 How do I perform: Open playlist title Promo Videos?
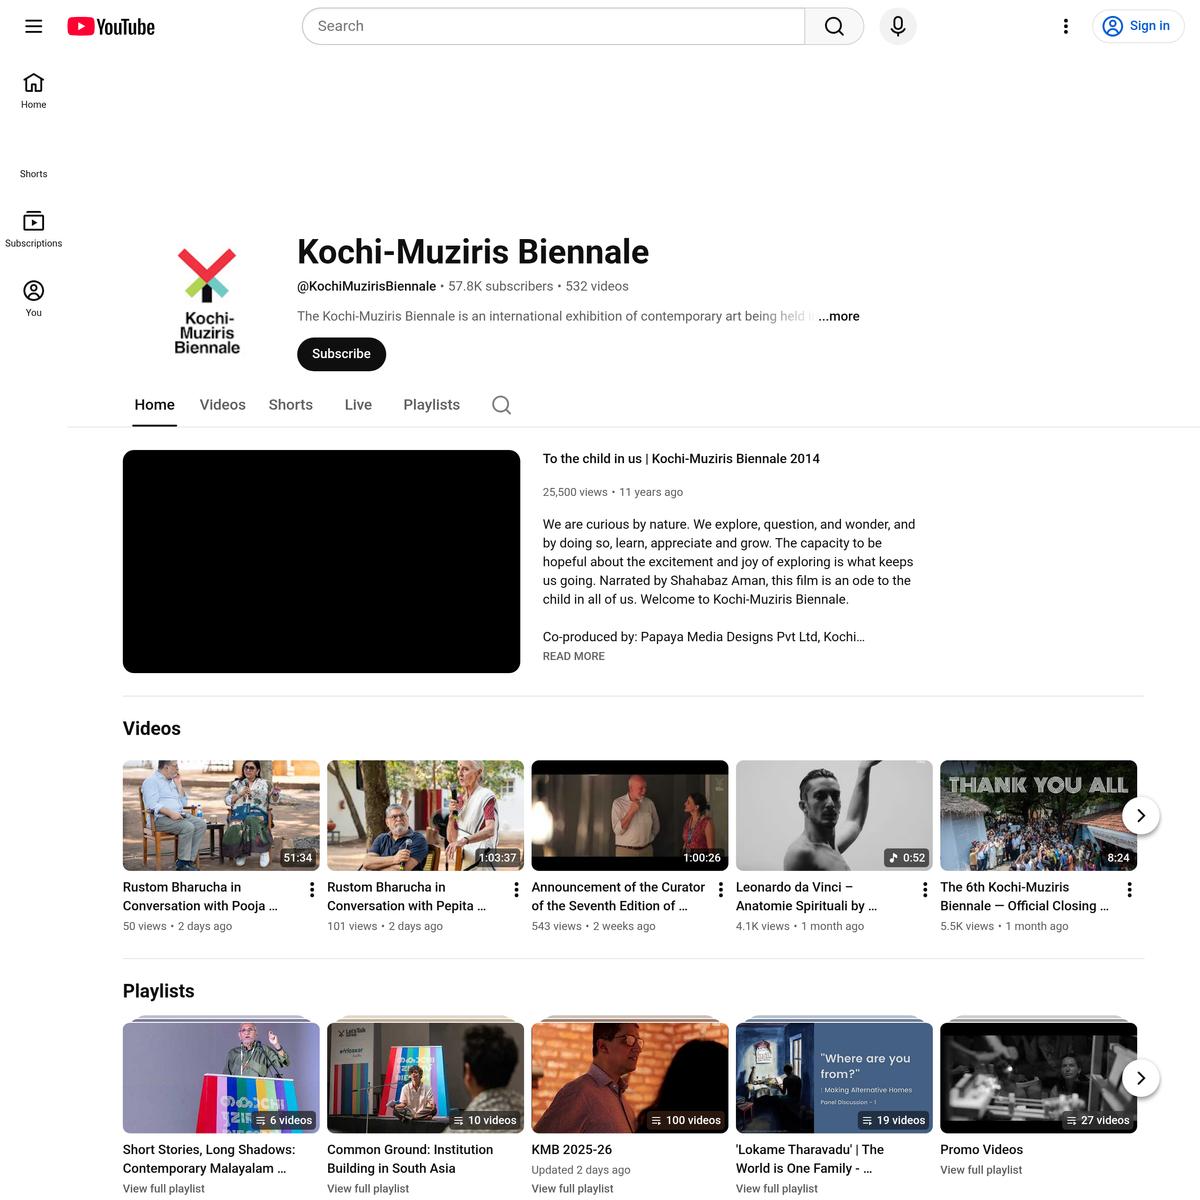[982, 1150]
